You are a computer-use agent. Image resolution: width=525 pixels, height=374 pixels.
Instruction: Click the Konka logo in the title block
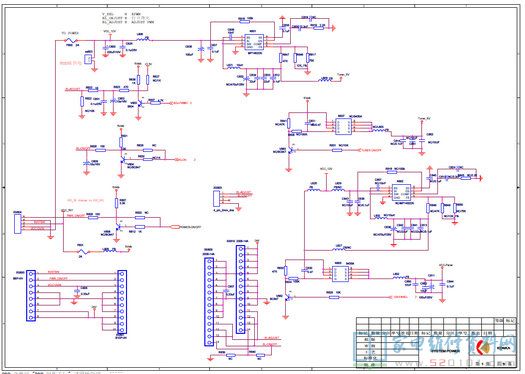tap(484, 348)
